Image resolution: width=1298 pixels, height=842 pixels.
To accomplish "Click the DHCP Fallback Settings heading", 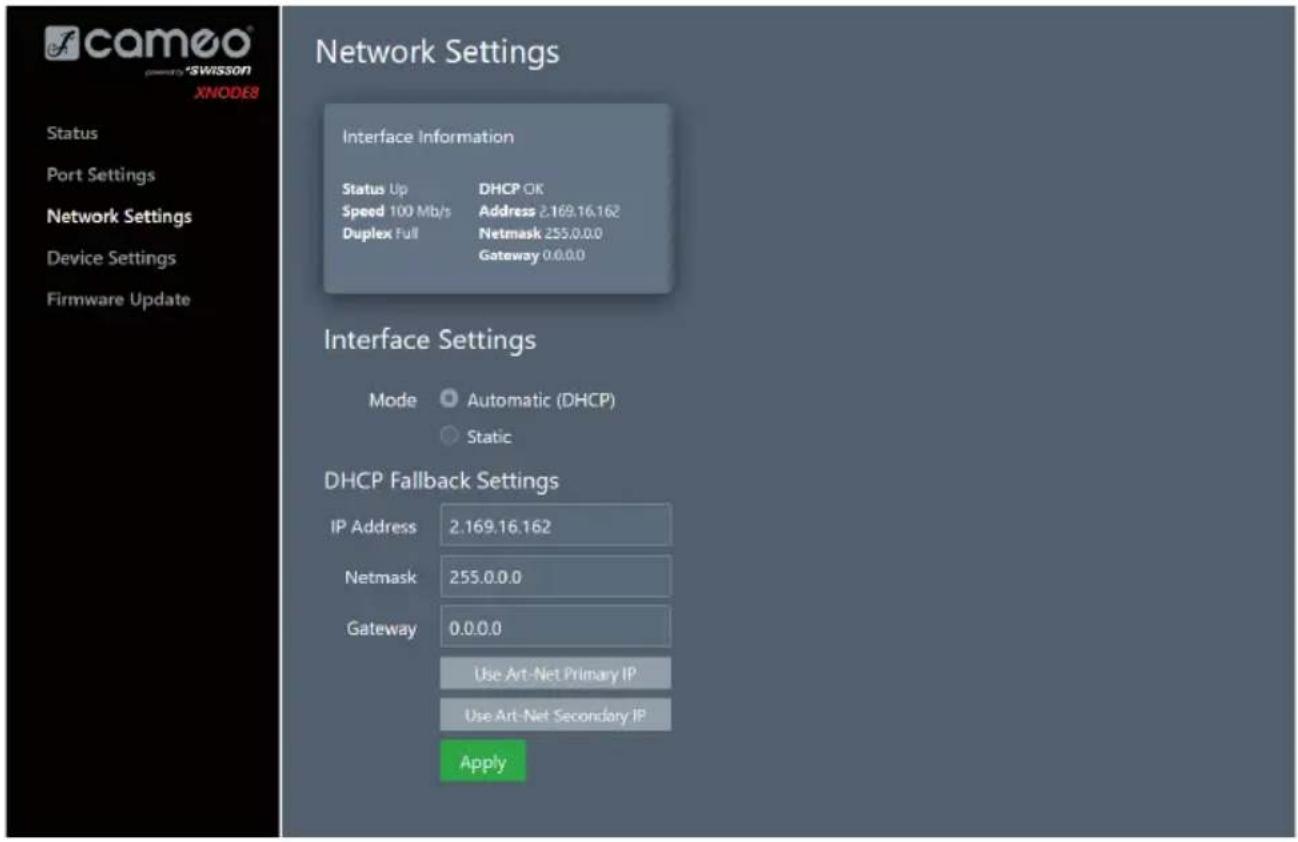I will click(441, 481).
